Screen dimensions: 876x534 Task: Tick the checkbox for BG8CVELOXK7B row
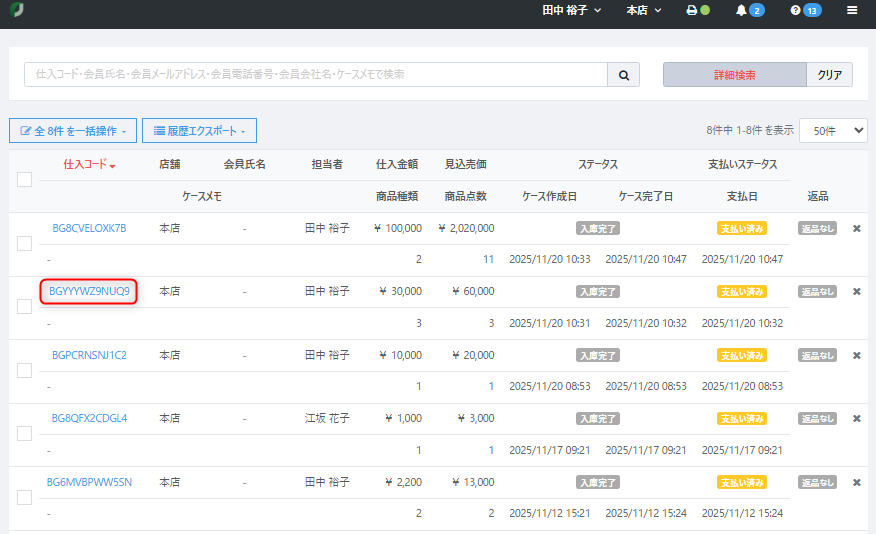click(25, 243)
